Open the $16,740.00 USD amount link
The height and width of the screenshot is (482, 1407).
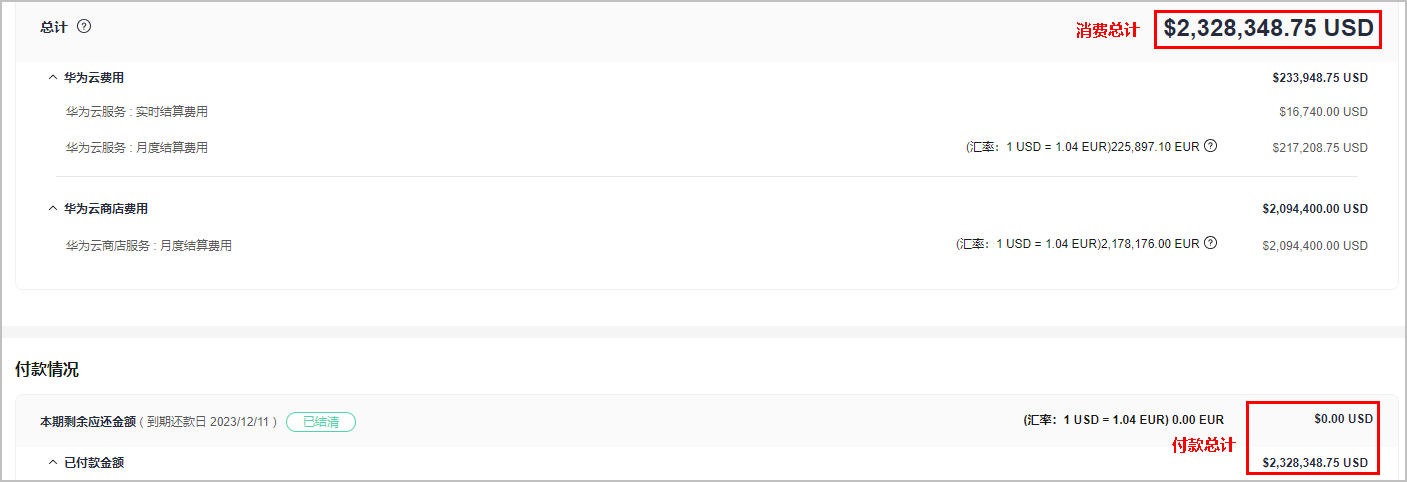click(x=1323, y=112)
